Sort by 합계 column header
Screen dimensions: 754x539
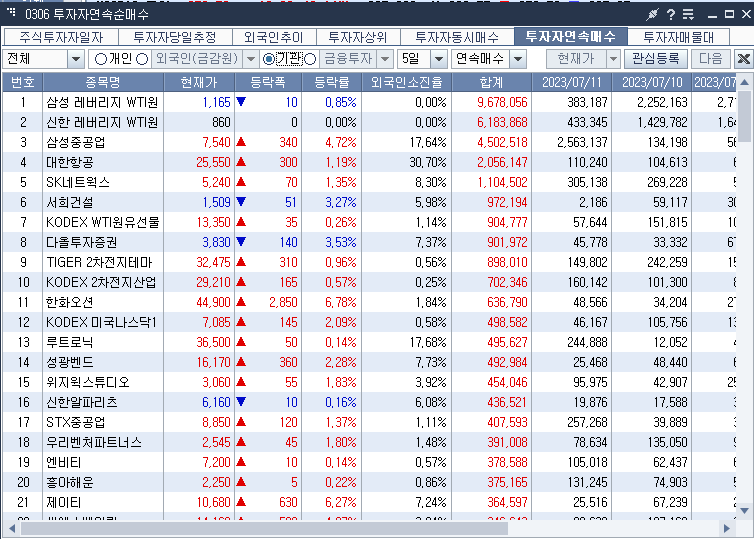click(491, 82)
